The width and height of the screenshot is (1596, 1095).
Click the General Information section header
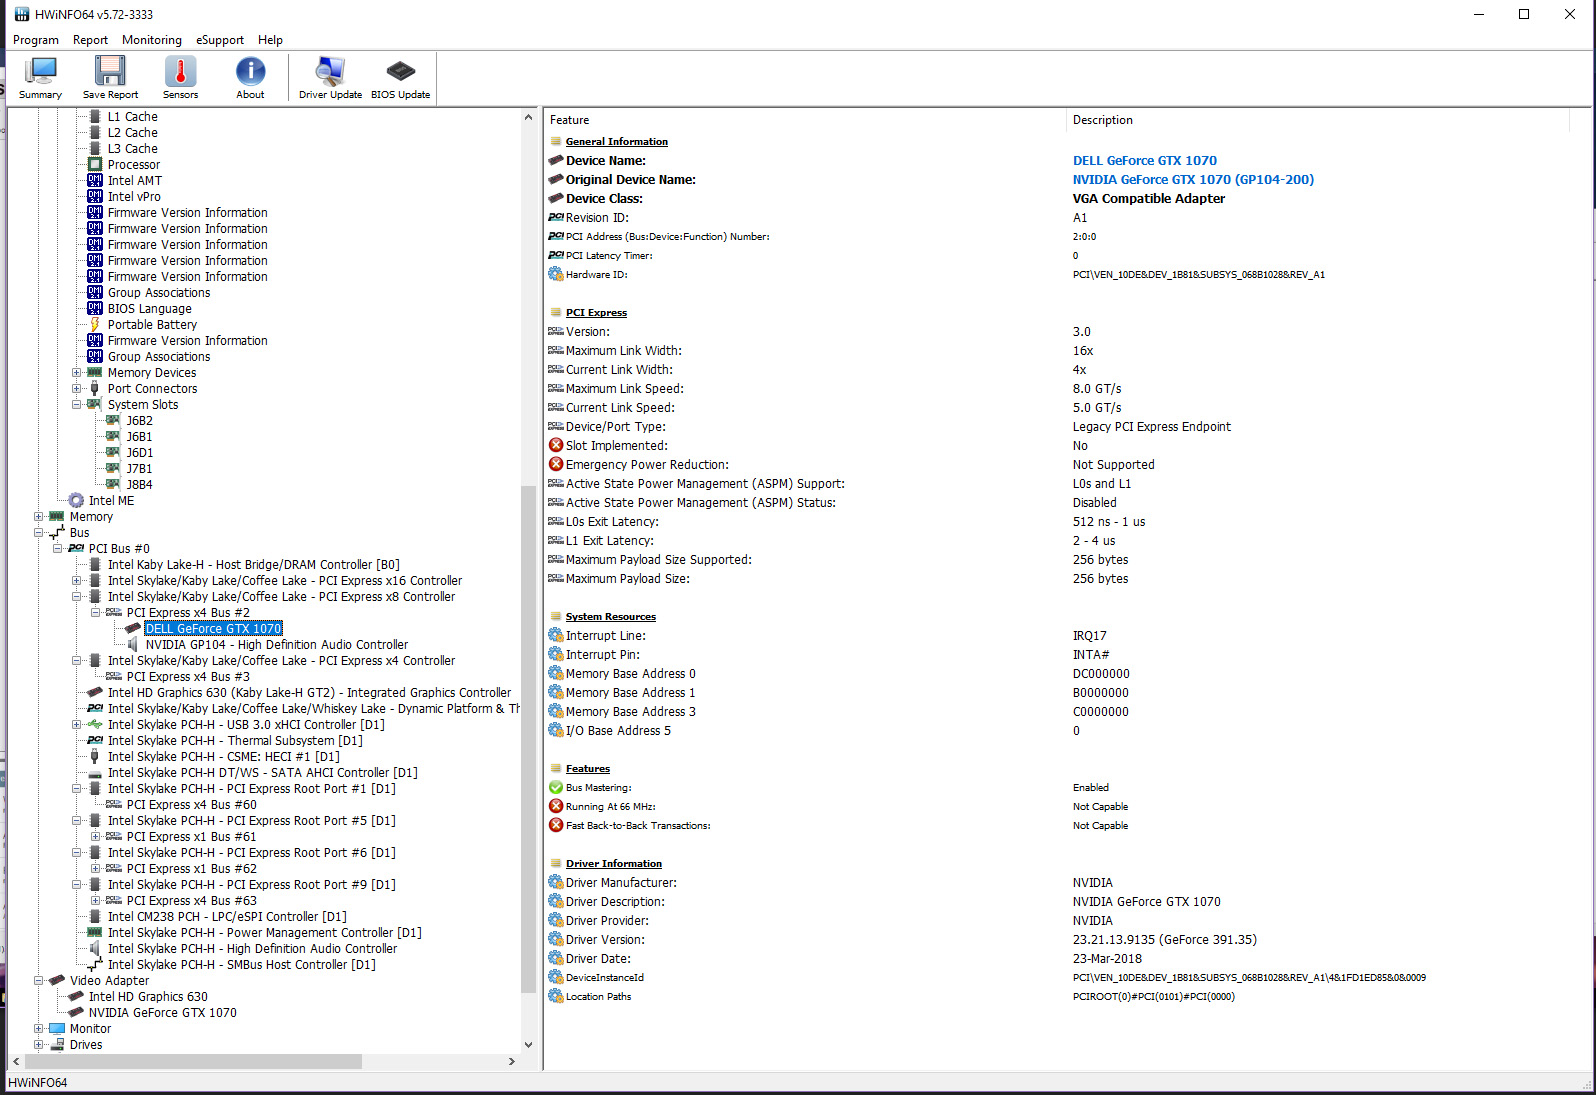point(617,142)
